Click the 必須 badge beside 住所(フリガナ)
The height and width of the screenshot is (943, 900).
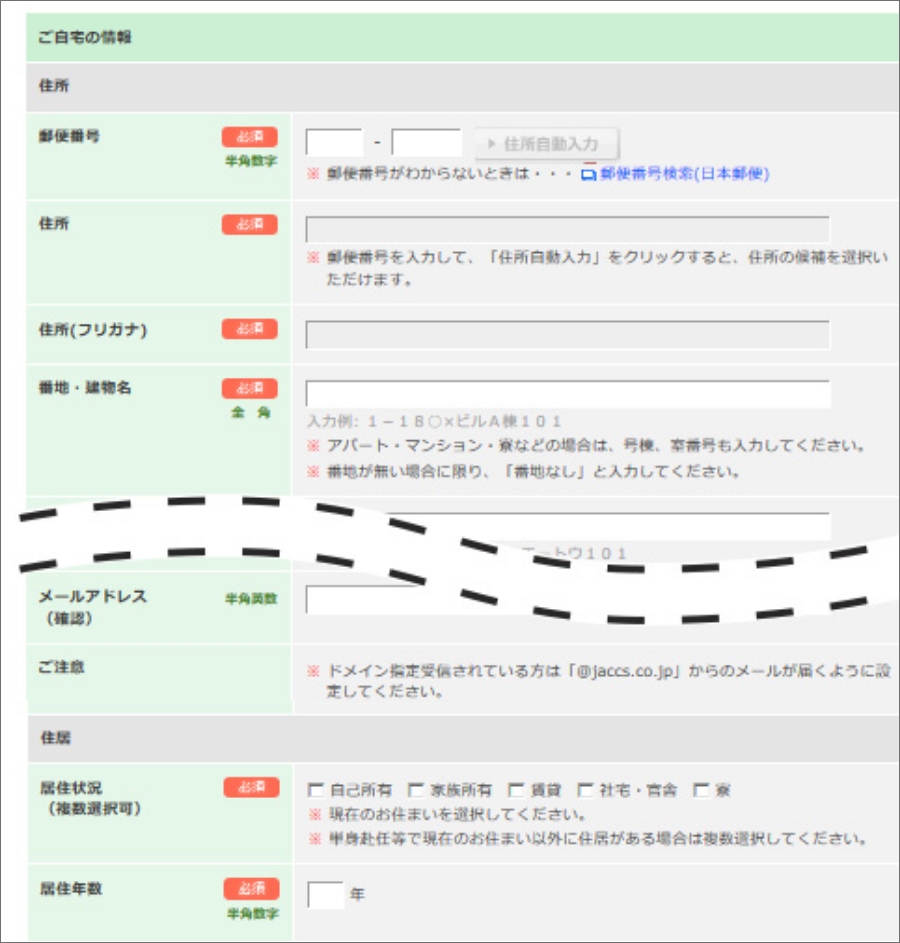[x=249, y=329]
